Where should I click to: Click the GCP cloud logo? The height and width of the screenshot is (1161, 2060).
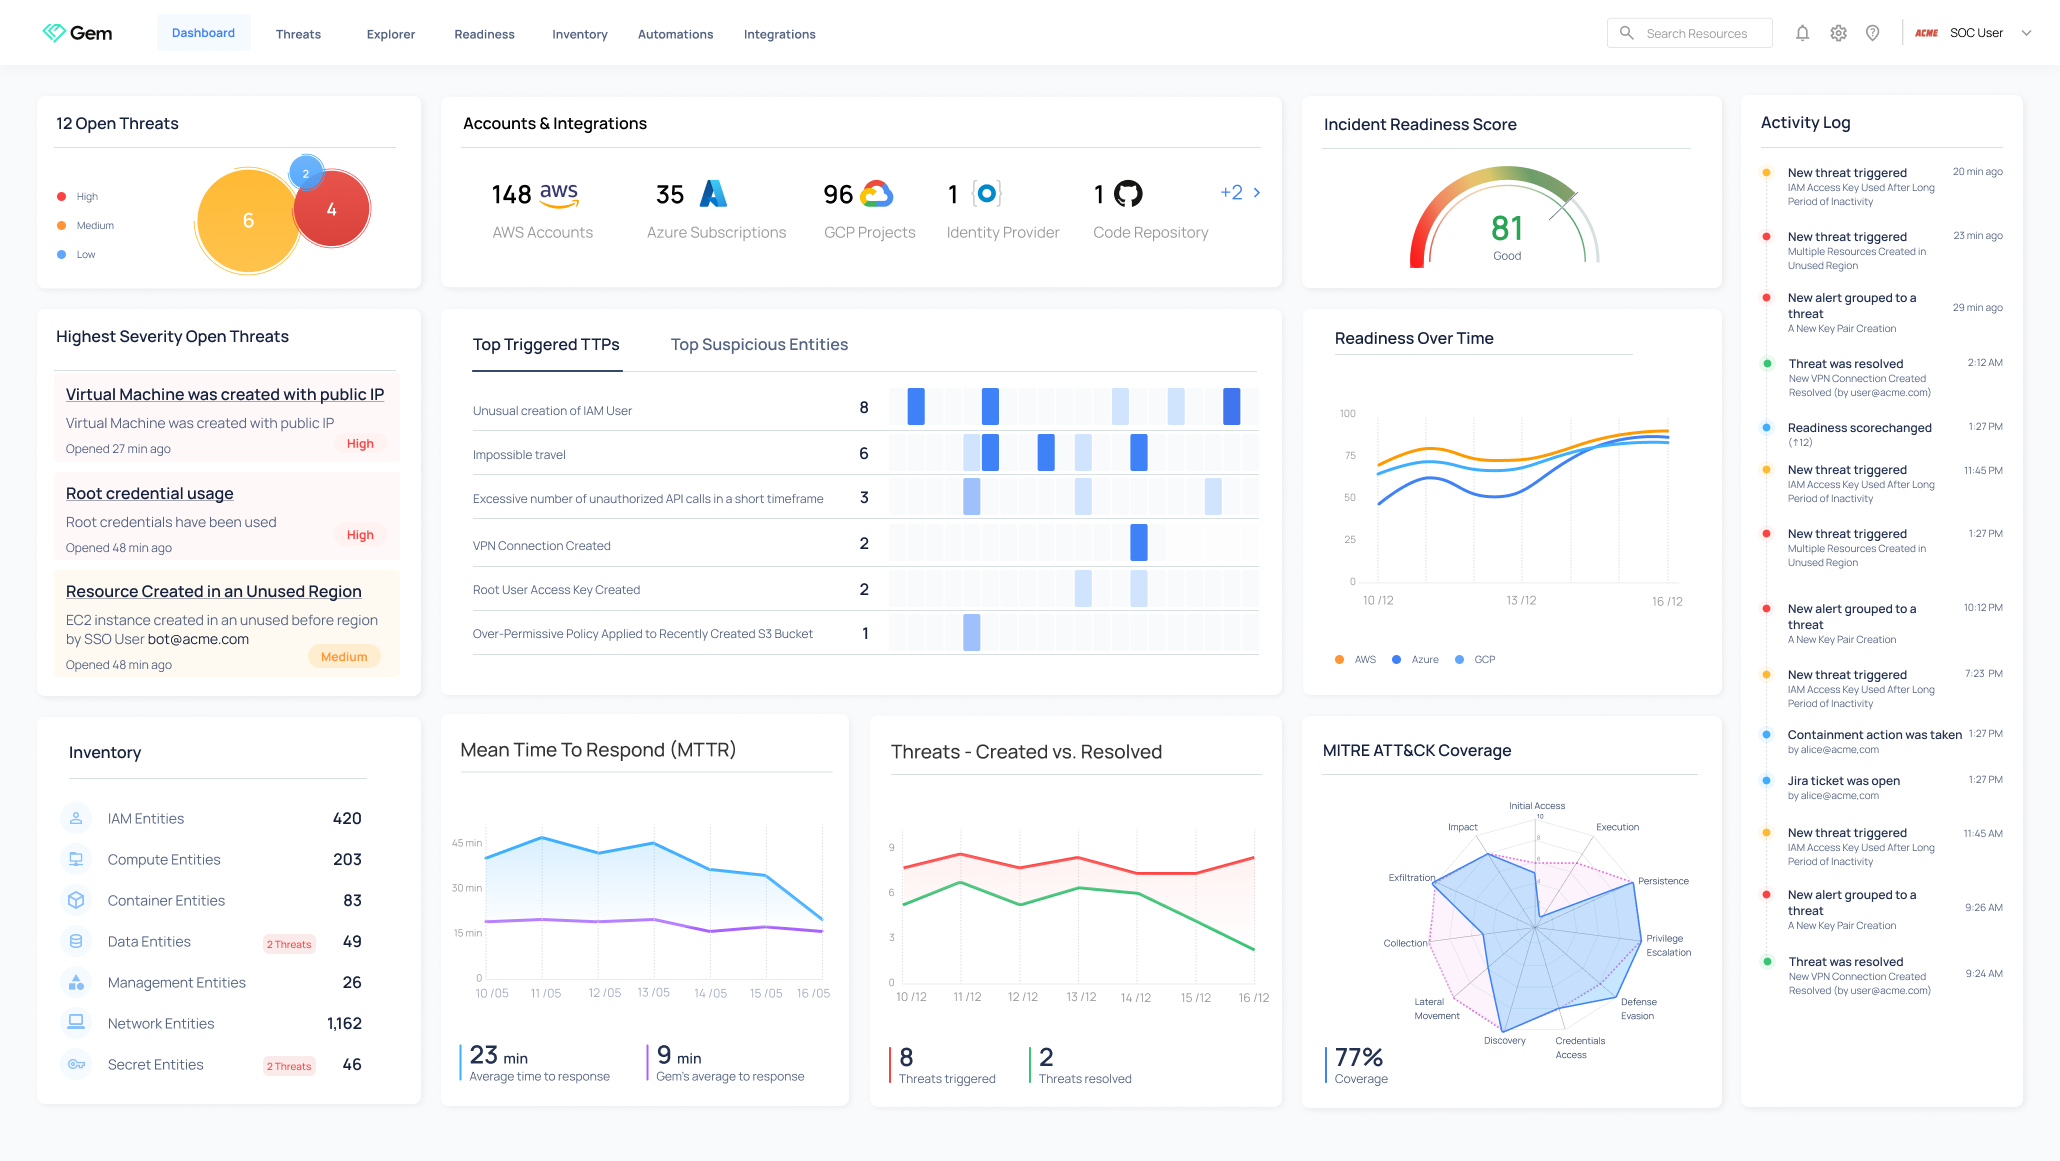tap(876, 194)
